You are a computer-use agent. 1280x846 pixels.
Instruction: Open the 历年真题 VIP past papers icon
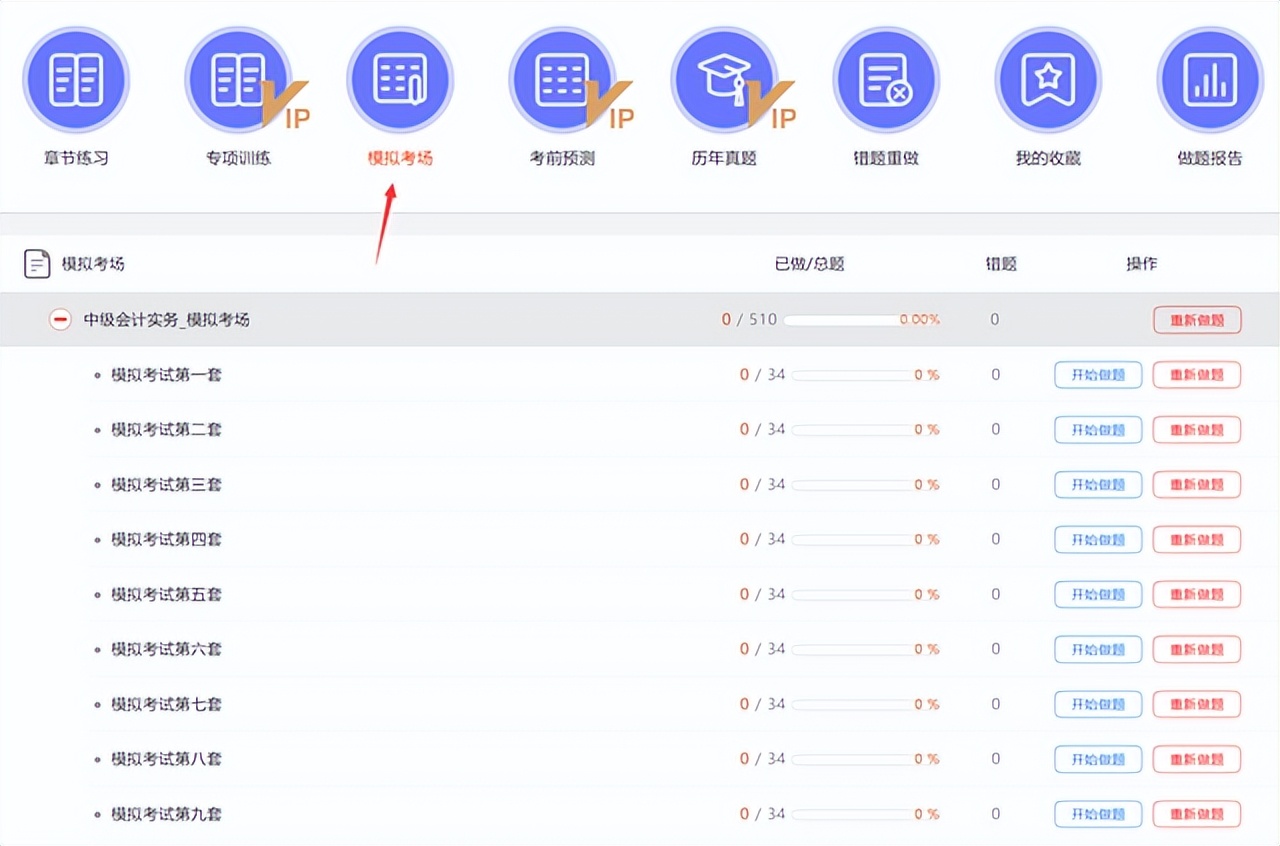tap(724, 80)
